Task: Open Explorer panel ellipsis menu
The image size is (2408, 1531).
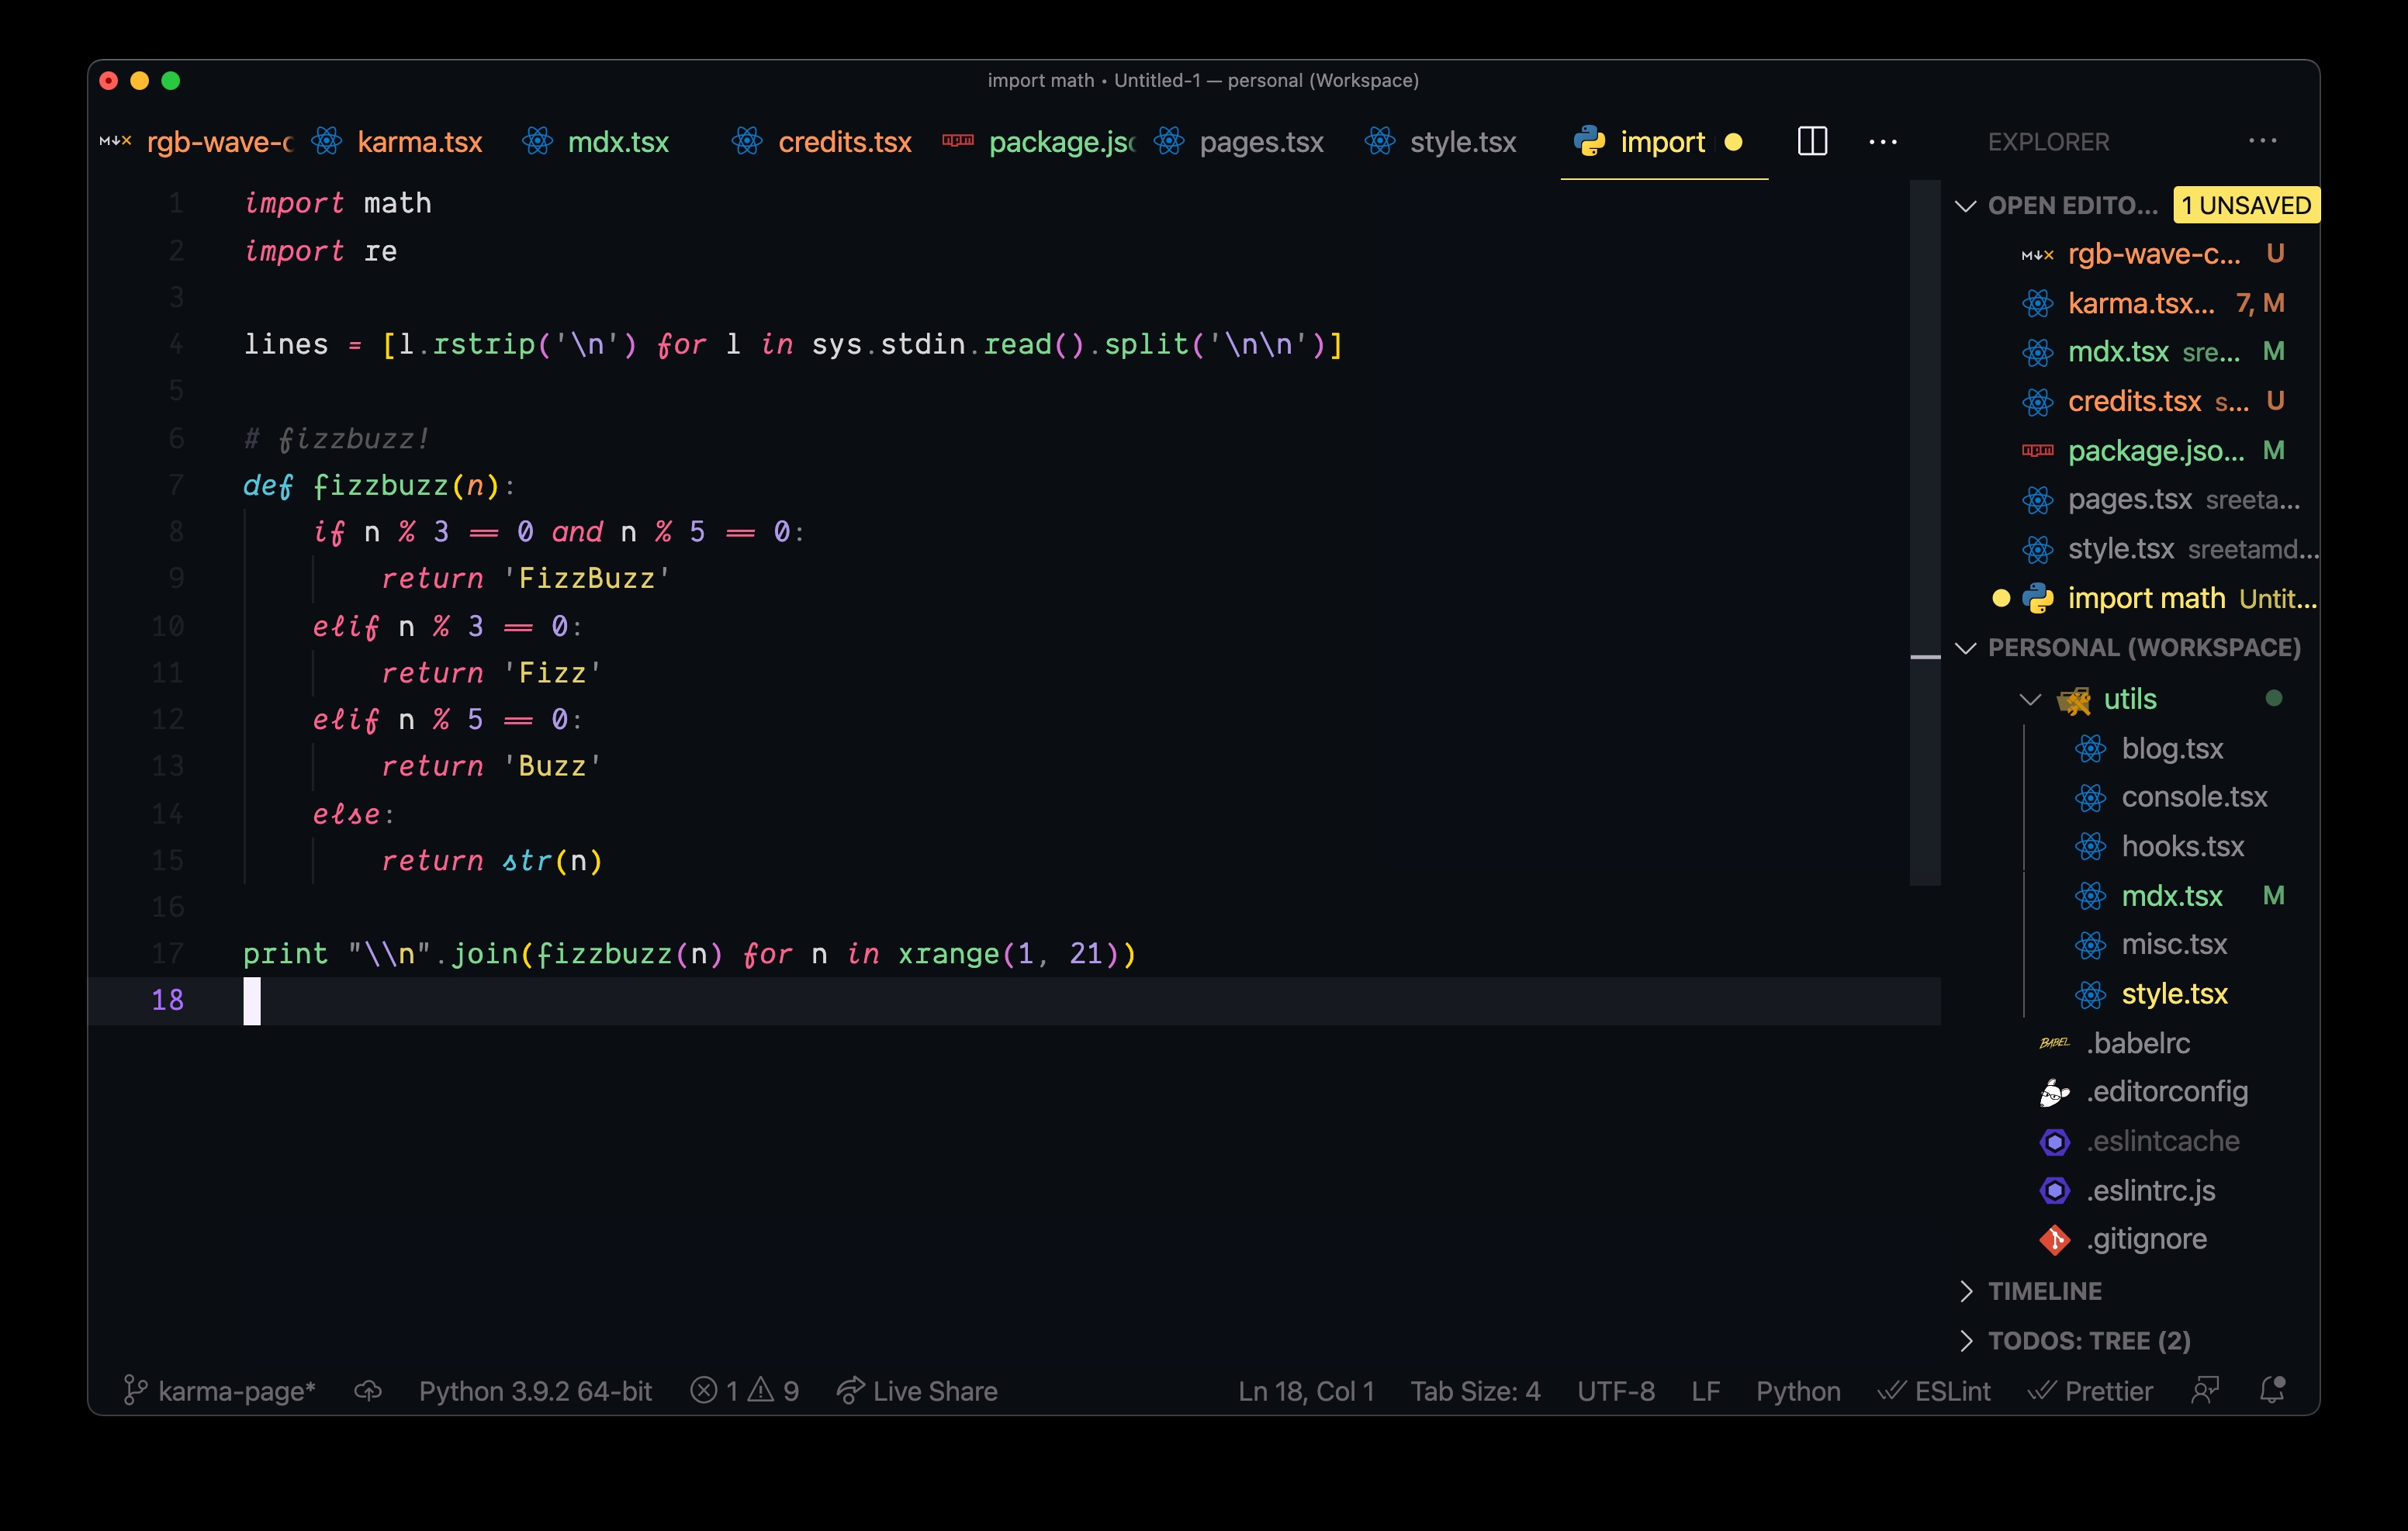Action: [x=2262, y=141]
